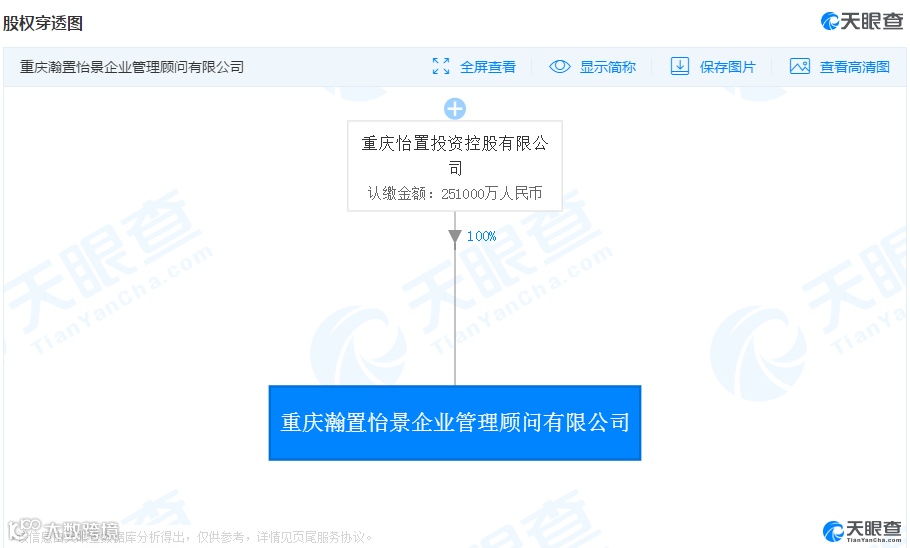Click 认缴金额：251000万人民币 text
The image size is (910, 548).
tap(455, 193)
